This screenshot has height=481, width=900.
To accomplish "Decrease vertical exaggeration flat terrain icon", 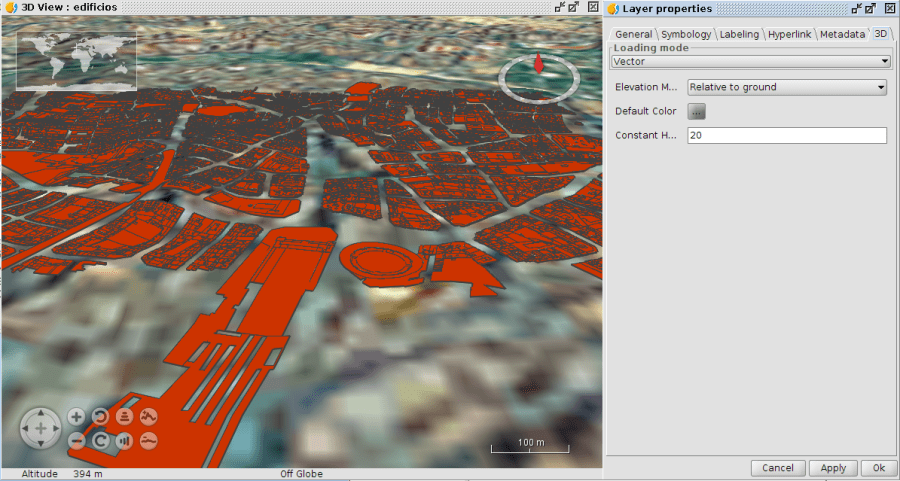I will [x=149, y=440].
